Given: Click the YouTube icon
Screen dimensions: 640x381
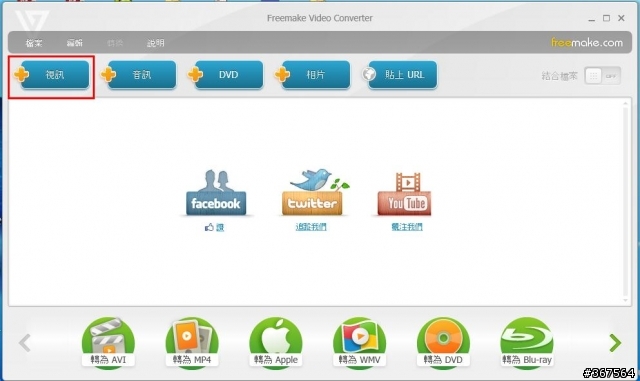Looking at the screenshot, I should tap(404, 194).
